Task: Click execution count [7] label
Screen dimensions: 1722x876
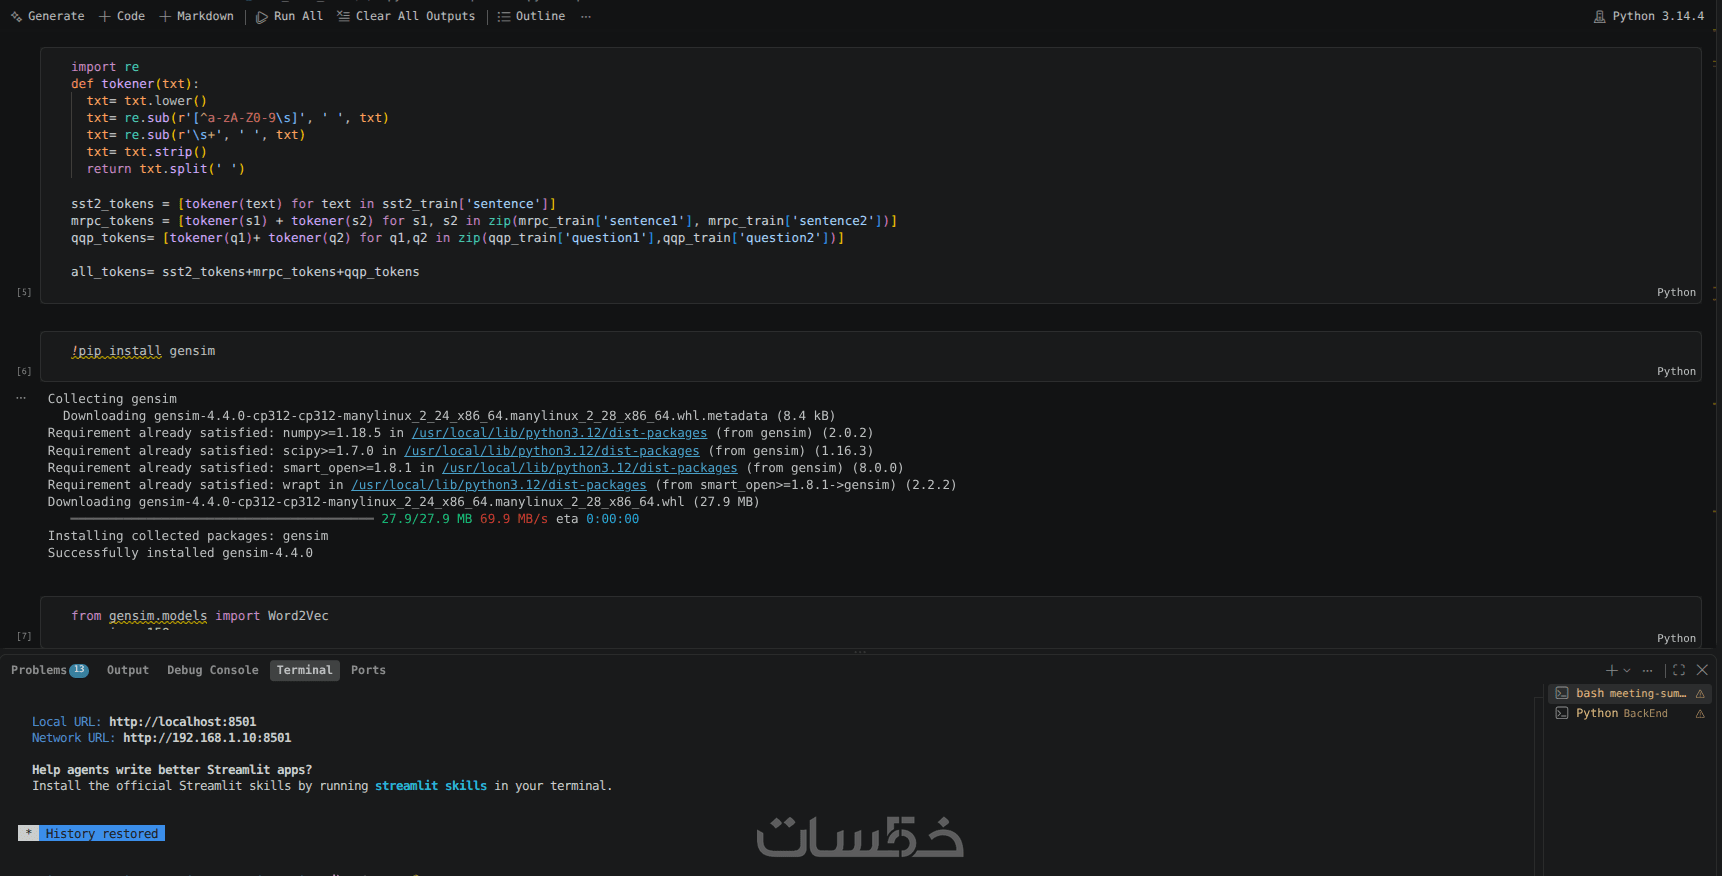Action: [24, 637]
